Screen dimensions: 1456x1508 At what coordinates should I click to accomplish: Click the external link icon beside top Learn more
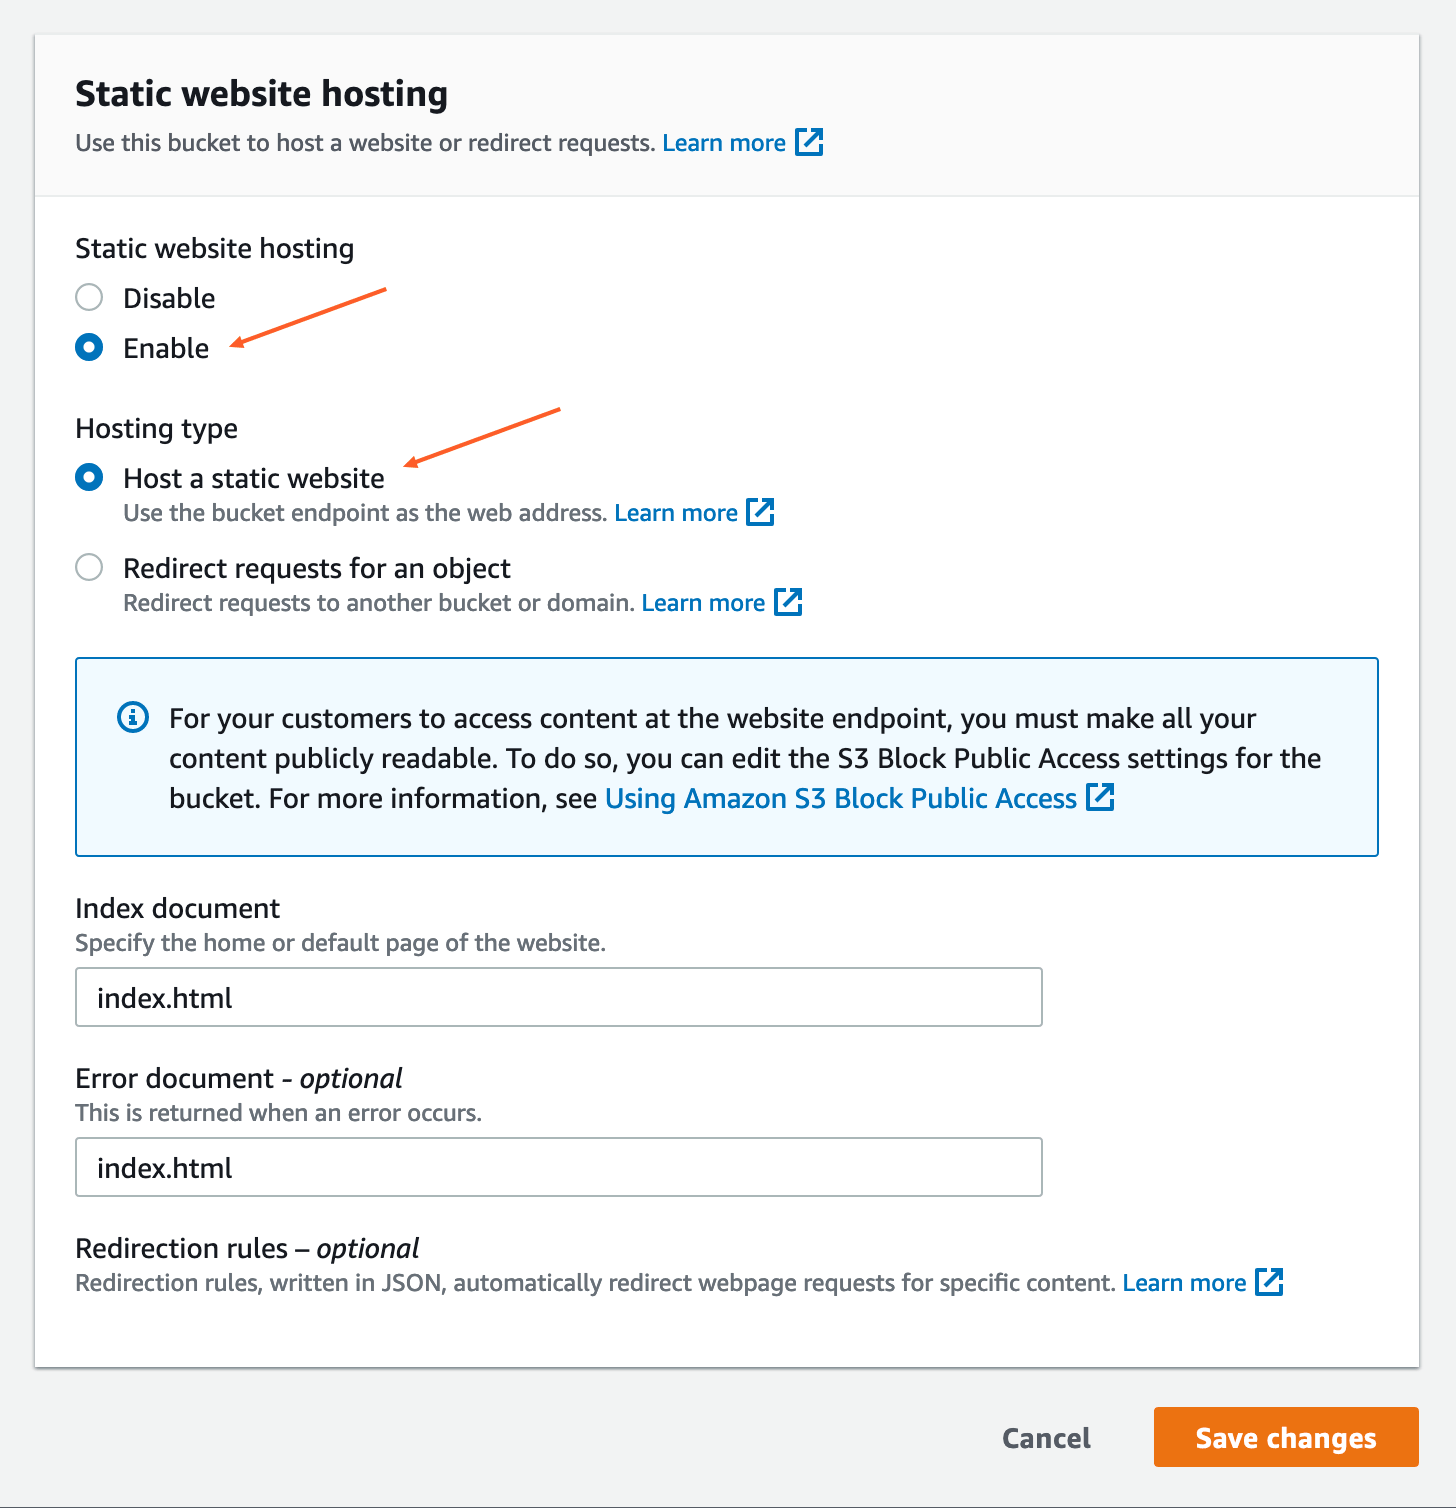pyautogui.click(x=810, y=142)
